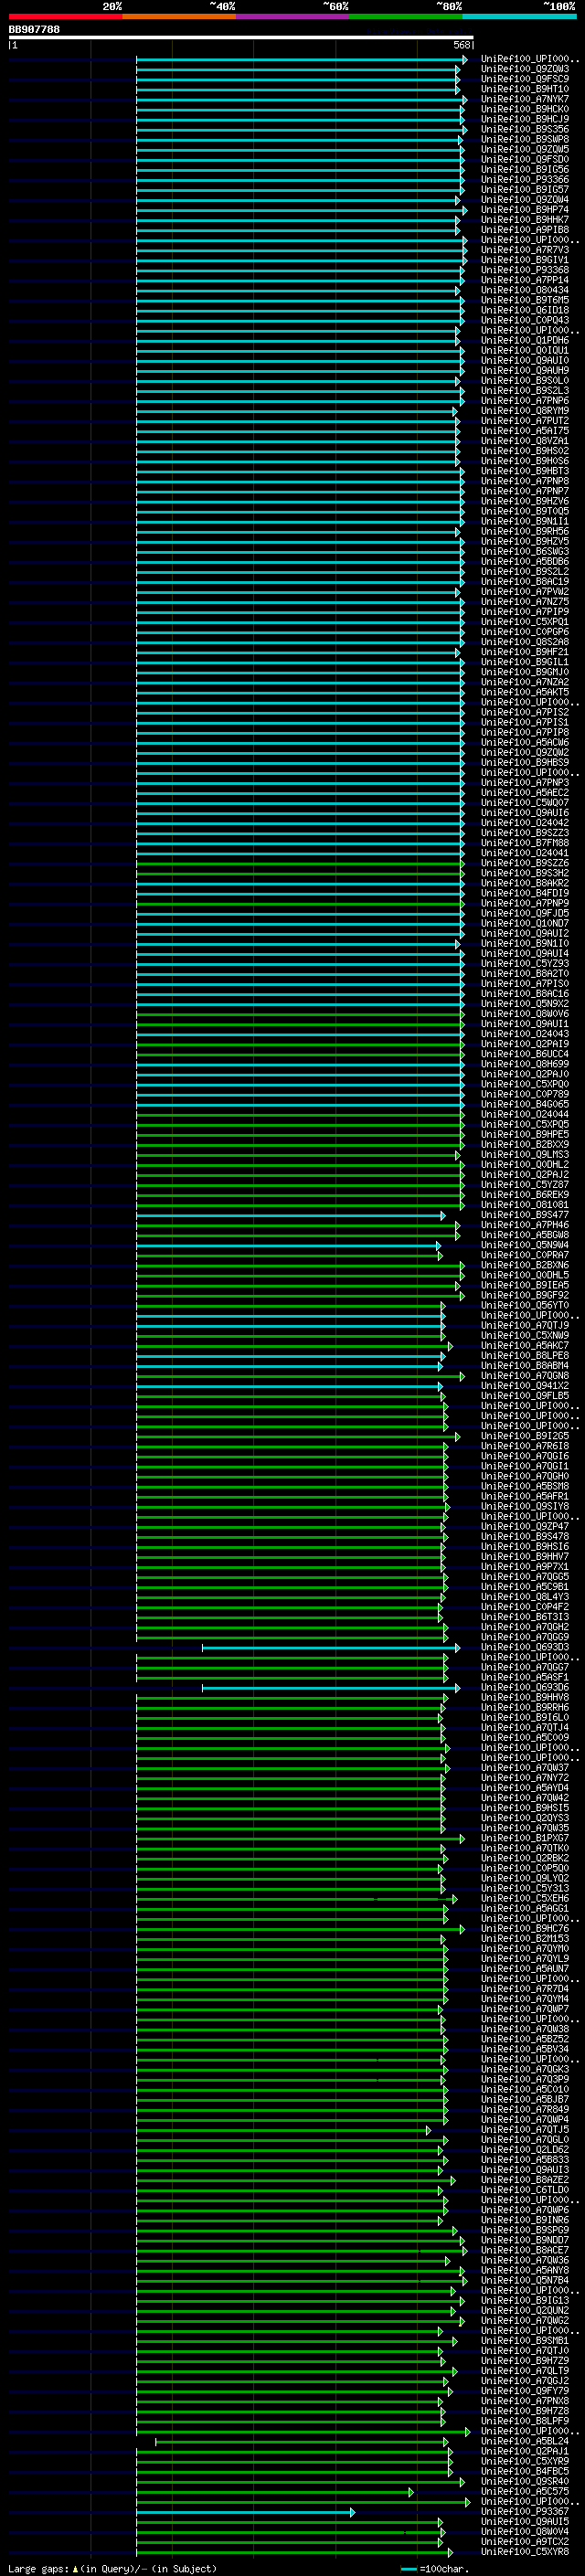Select hit label UniRef100_A7PH46

(525, 1225)
